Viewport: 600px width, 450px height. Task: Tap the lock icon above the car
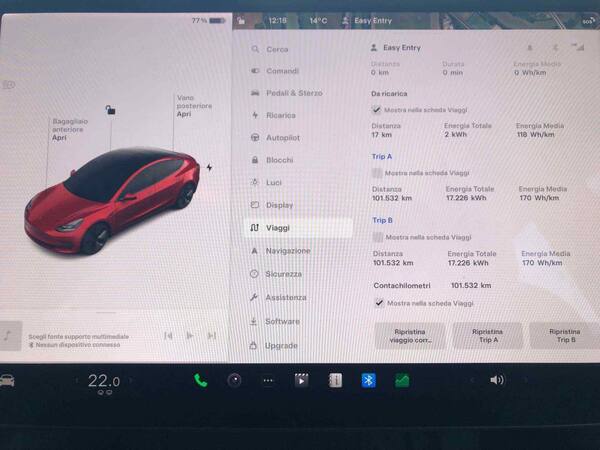pos(110,110)
